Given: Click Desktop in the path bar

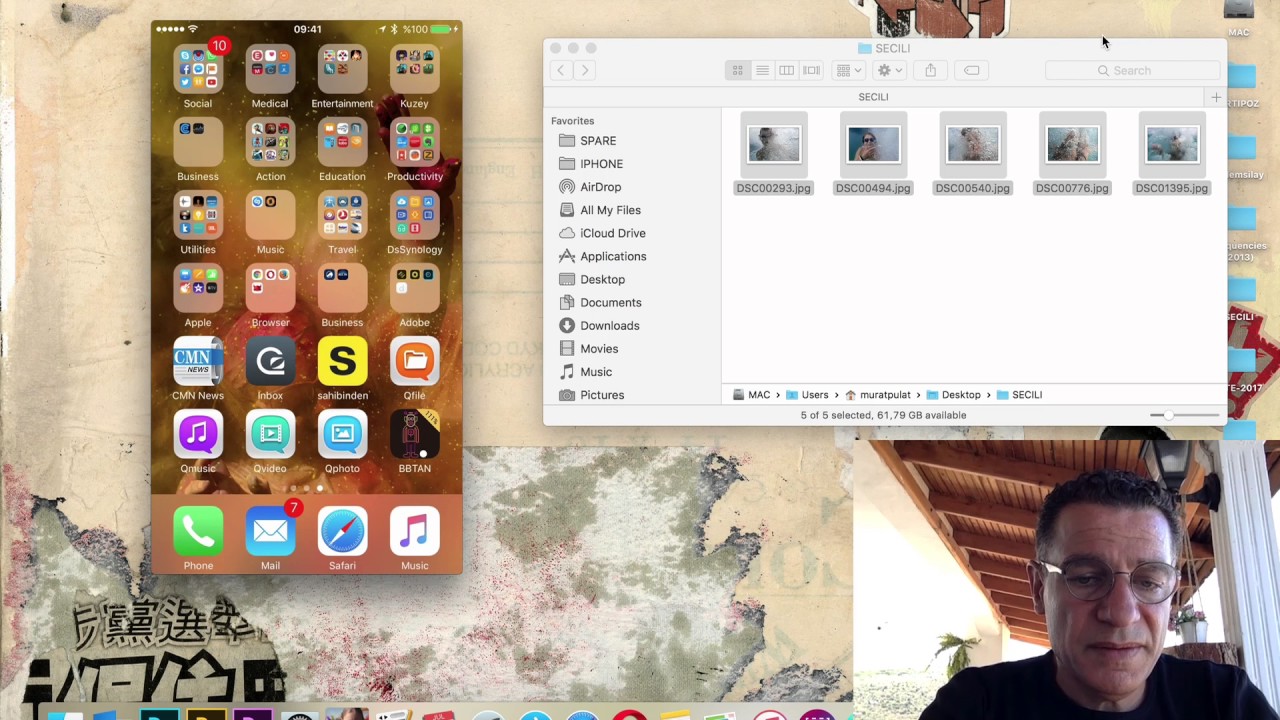Looking at the screenshot, I should click(x=953, y=395).
